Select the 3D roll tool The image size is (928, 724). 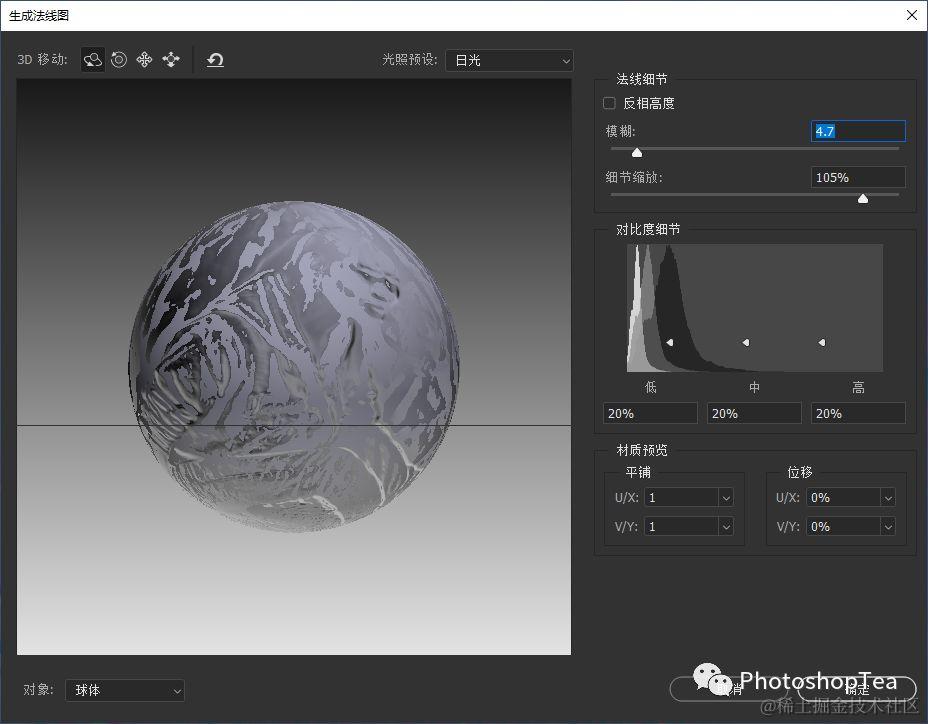[x=119, y=60]
